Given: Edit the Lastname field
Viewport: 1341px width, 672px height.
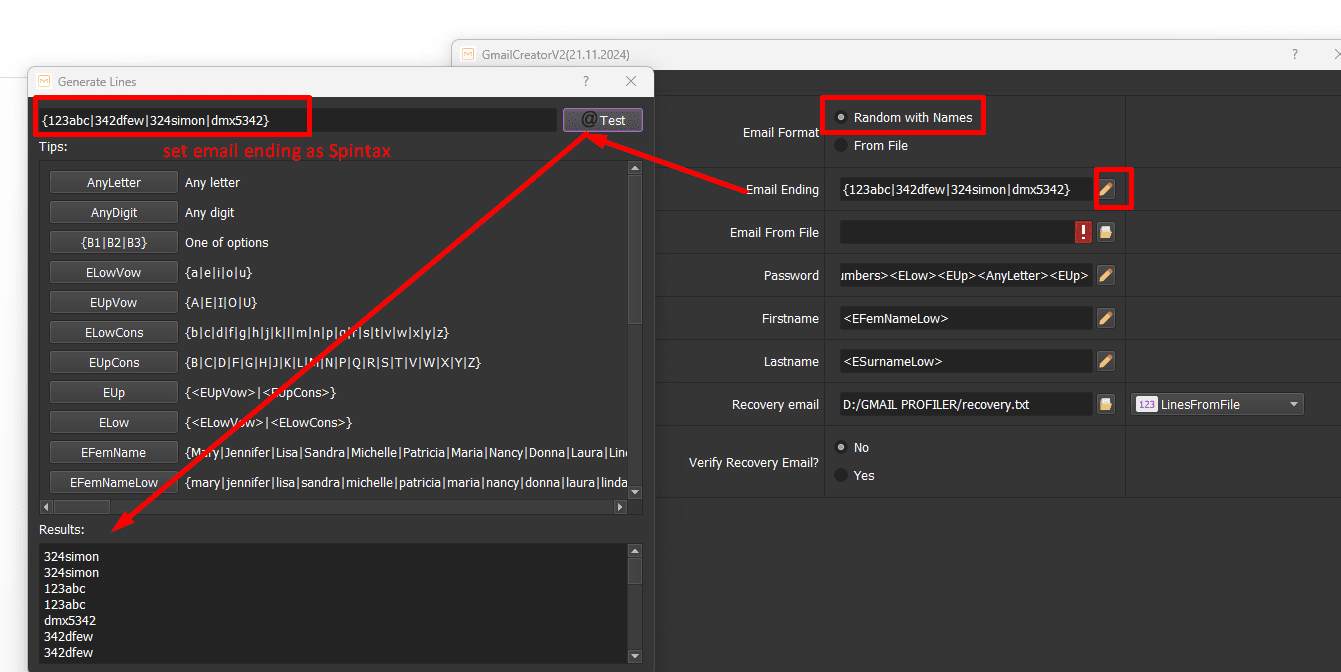Looking at the screenshot, I should pyautogui.click(x=966, y=361).
